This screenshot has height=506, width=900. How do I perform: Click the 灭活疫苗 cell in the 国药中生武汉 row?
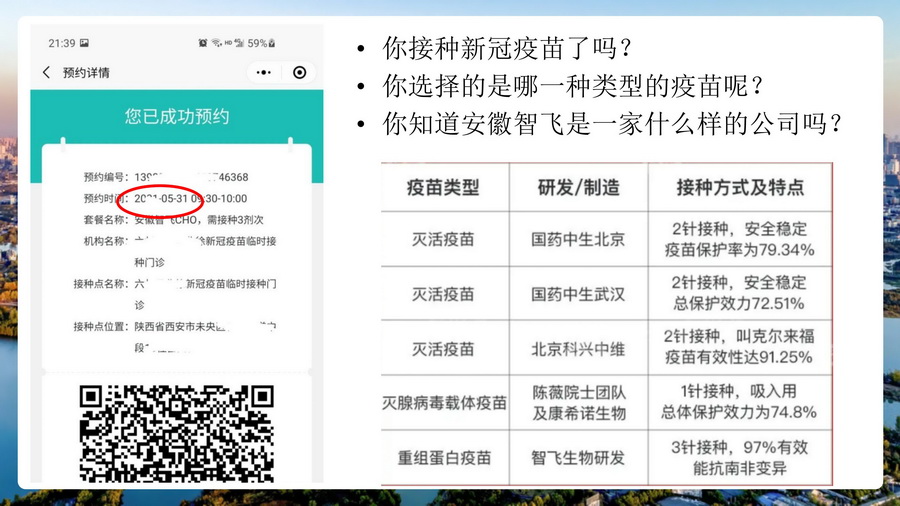tap(443, 294)
